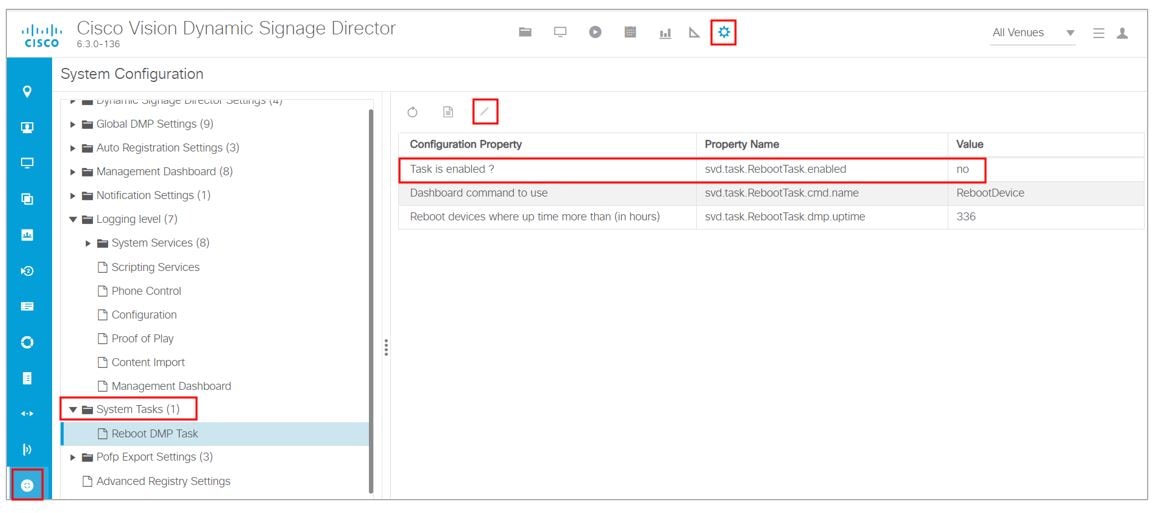Image resolution: width=1156 pixels, height=513 pixels.
Task: Click the play circle icon in the top toolbar
Action: 596,32
